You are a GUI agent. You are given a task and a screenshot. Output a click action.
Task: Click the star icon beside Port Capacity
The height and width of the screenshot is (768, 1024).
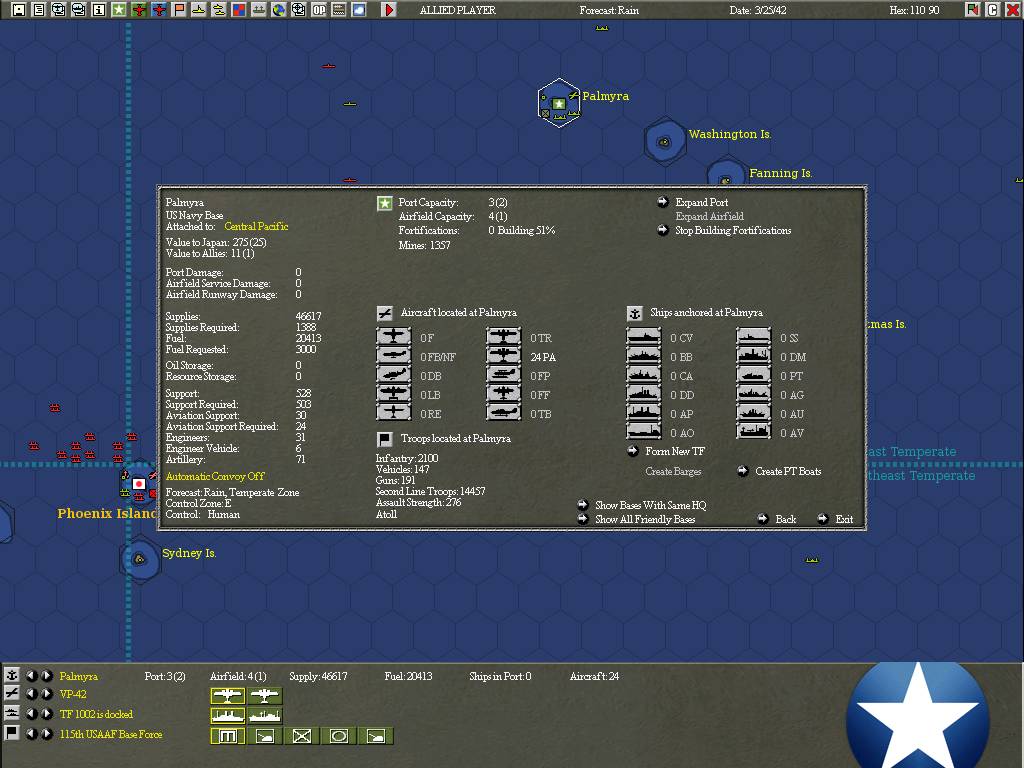coord(385,204)
